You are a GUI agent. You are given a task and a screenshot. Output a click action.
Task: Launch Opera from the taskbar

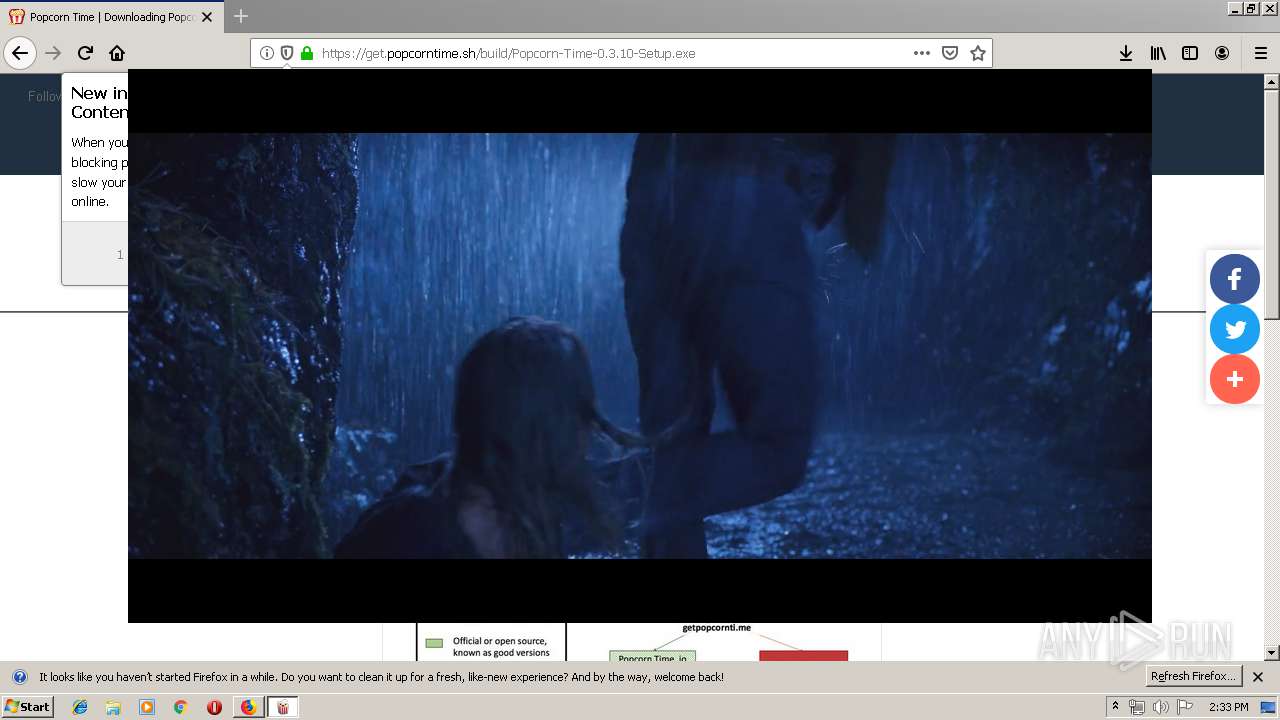(x=214, y=707)
